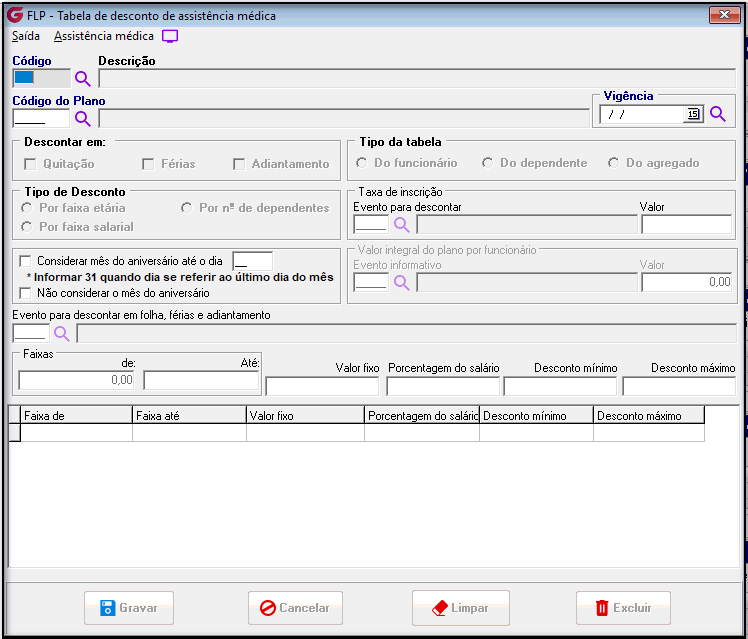This screenshot has width=748, height=639.
Task: Click the Desconto máximo input field
Action: point(679,386)
